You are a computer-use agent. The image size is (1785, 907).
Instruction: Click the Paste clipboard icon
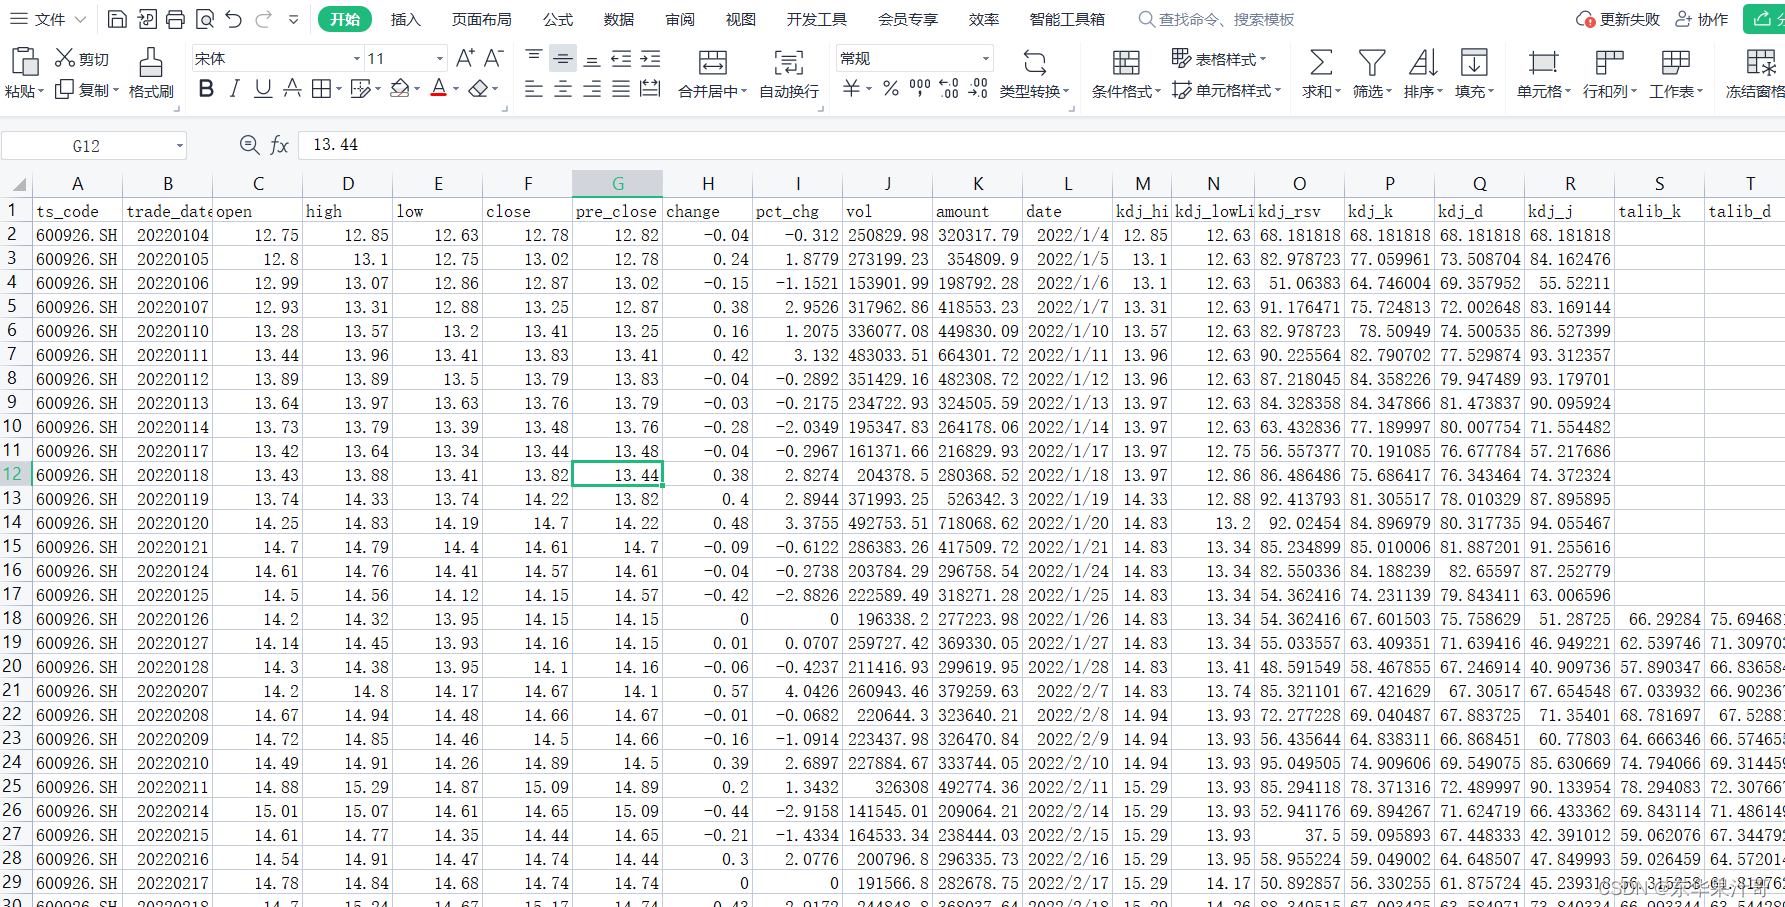tap(24, 62)
